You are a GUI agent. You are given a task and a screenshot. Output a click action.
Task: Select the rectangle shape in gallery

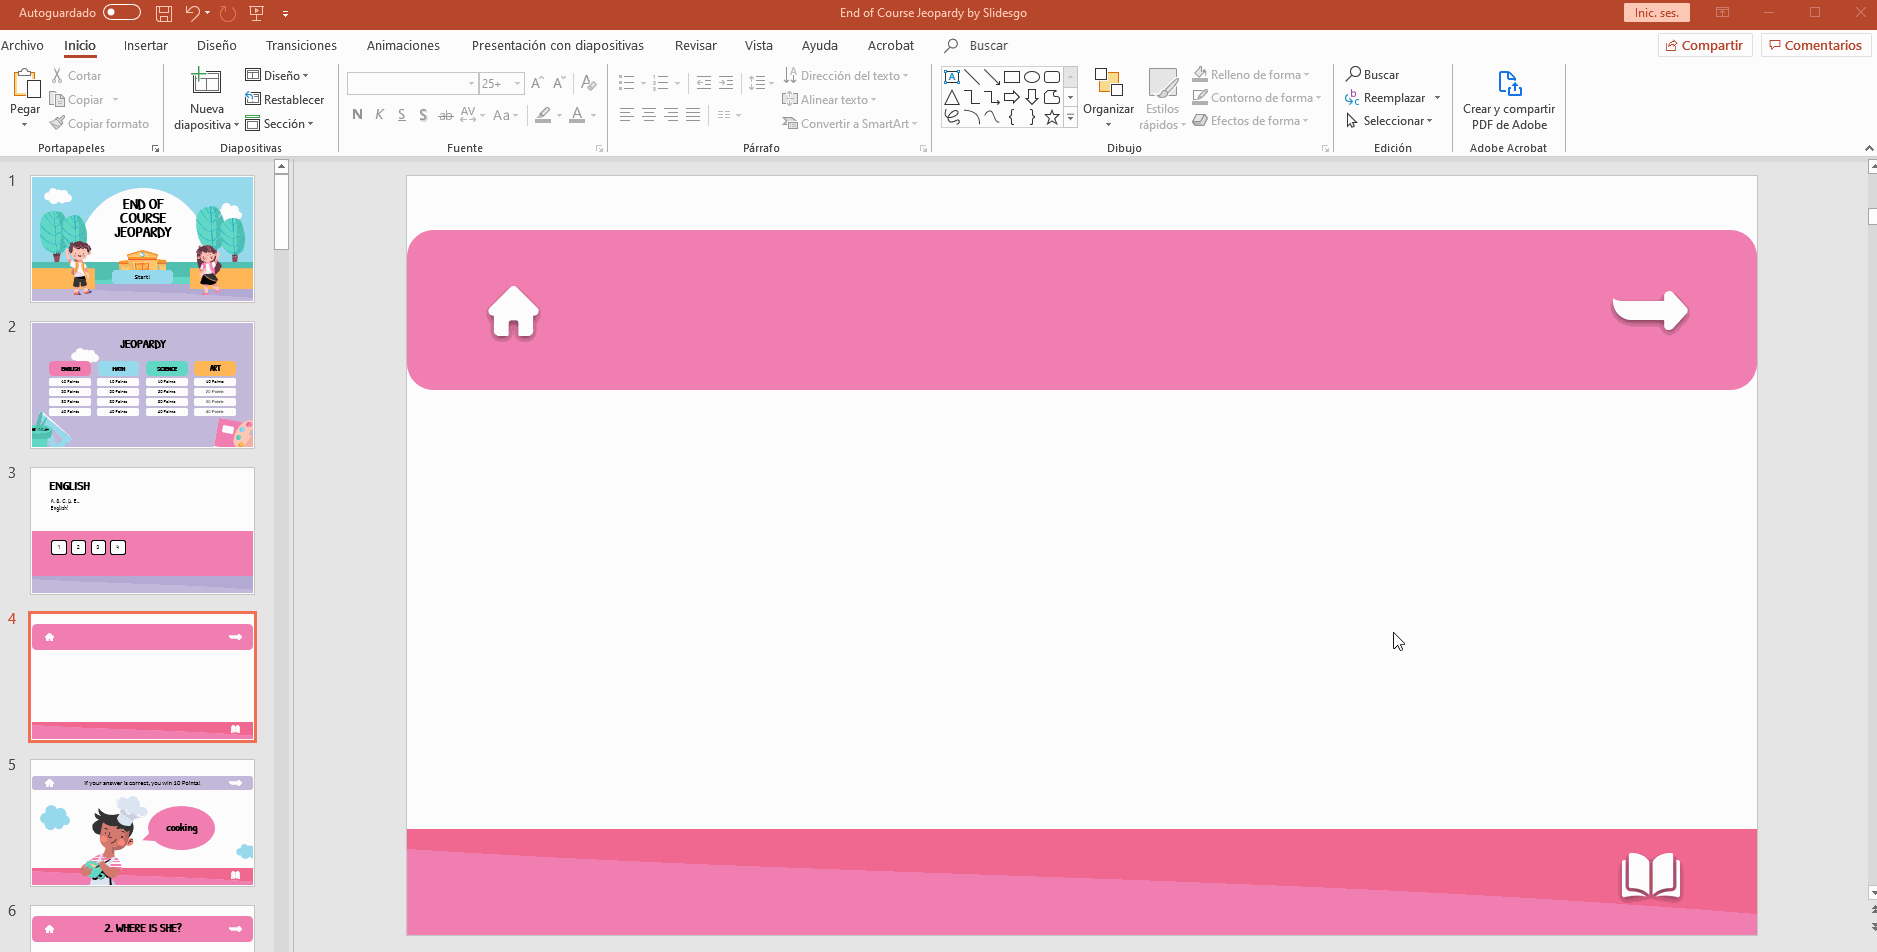(1012, 77)
